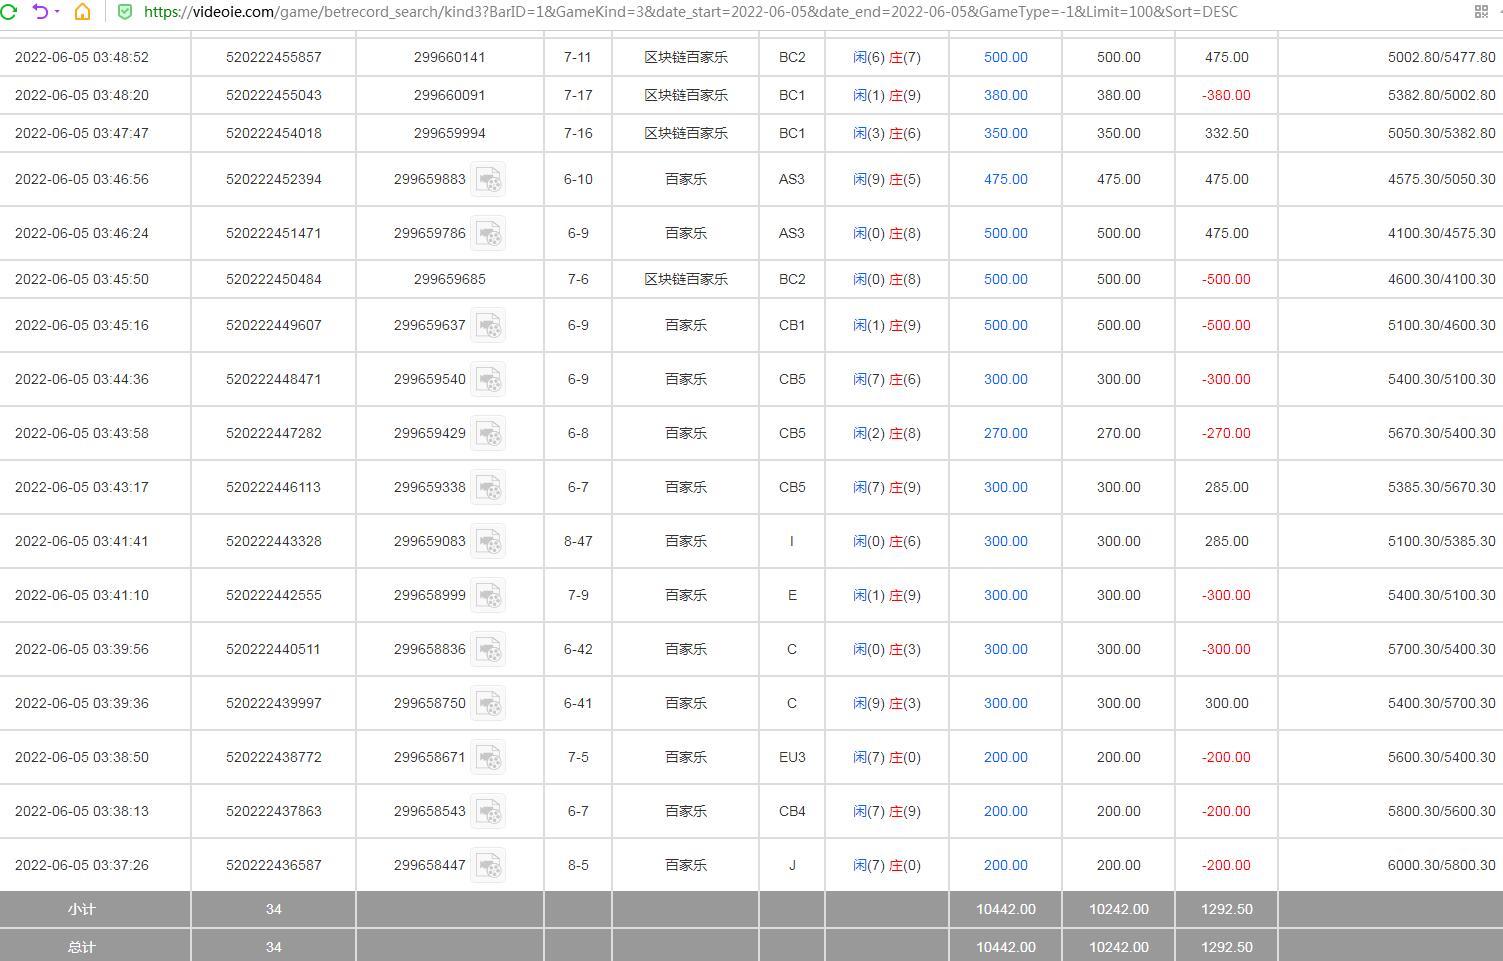View site security via the green shield icon
The width and height of the screenshot is (1503, 961).
point(125,12)
